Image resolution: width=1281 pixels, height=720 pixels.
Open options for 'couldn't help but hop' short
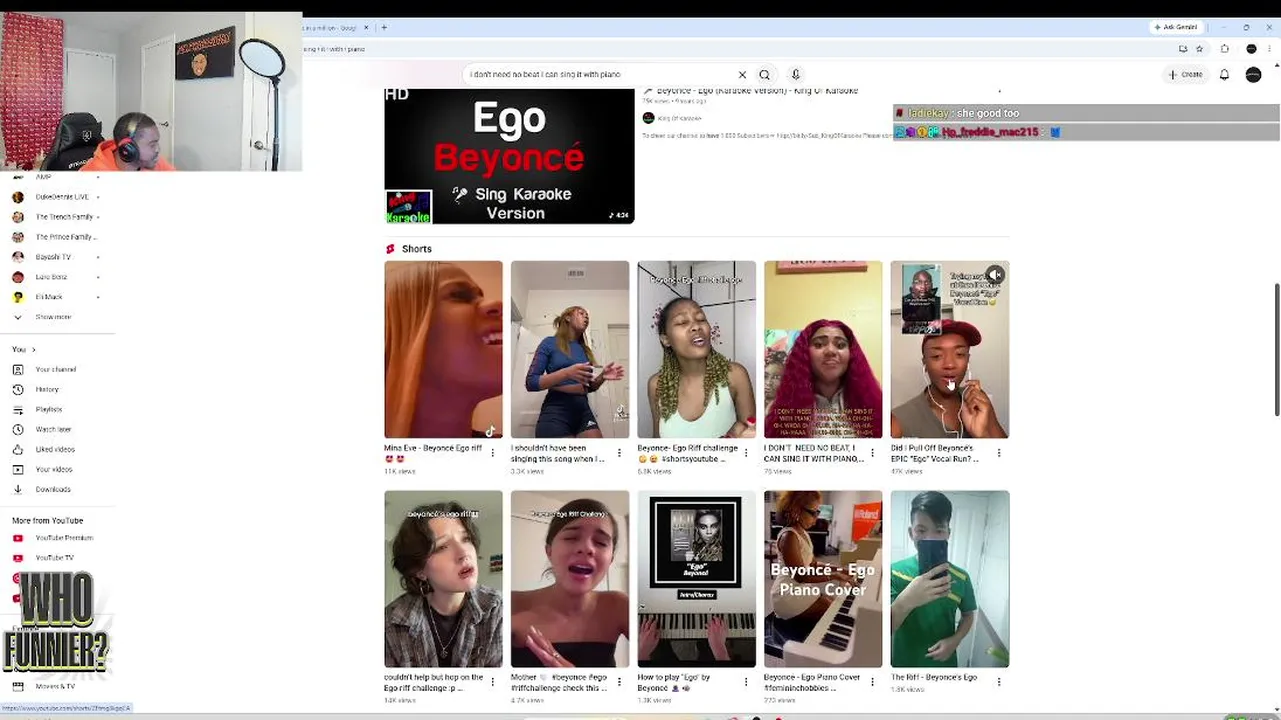(492, 682)
